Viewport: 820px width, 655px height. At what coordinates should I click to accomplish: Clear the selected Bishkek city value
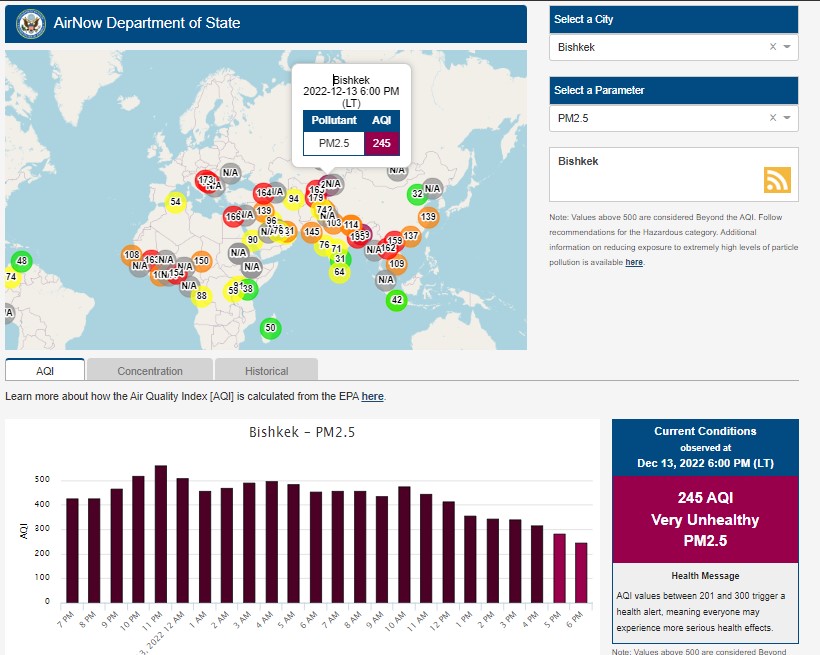point(772,47)
